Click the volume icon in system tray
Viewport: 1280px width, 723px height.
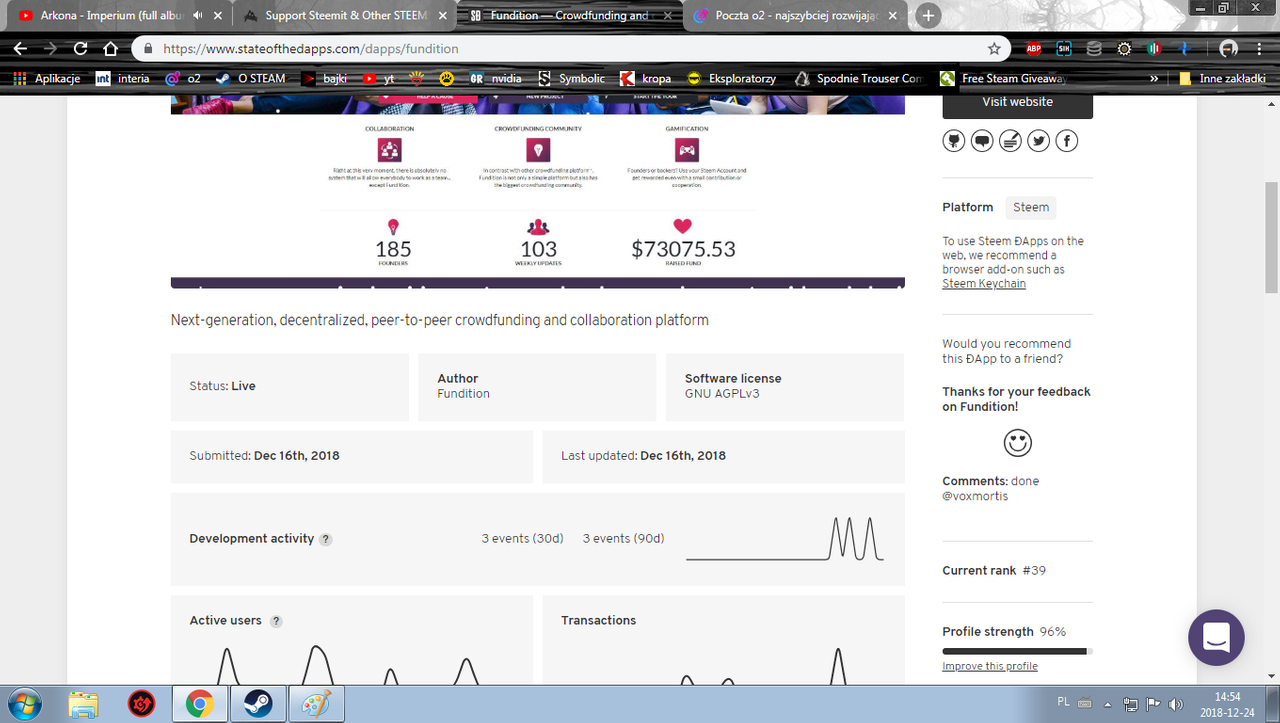coord(1175,704)
